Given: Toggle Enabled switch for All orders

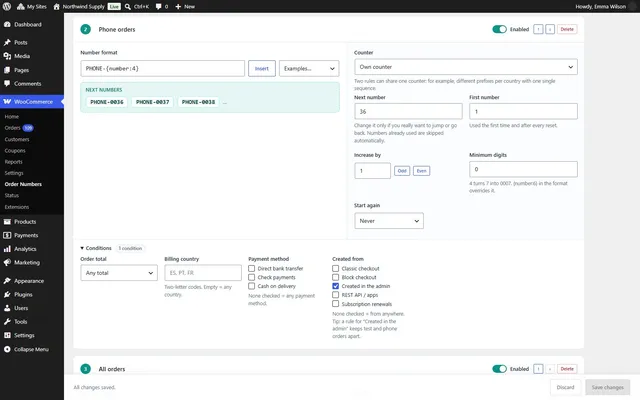Looking at the screenshot, I should coord(499,369).
